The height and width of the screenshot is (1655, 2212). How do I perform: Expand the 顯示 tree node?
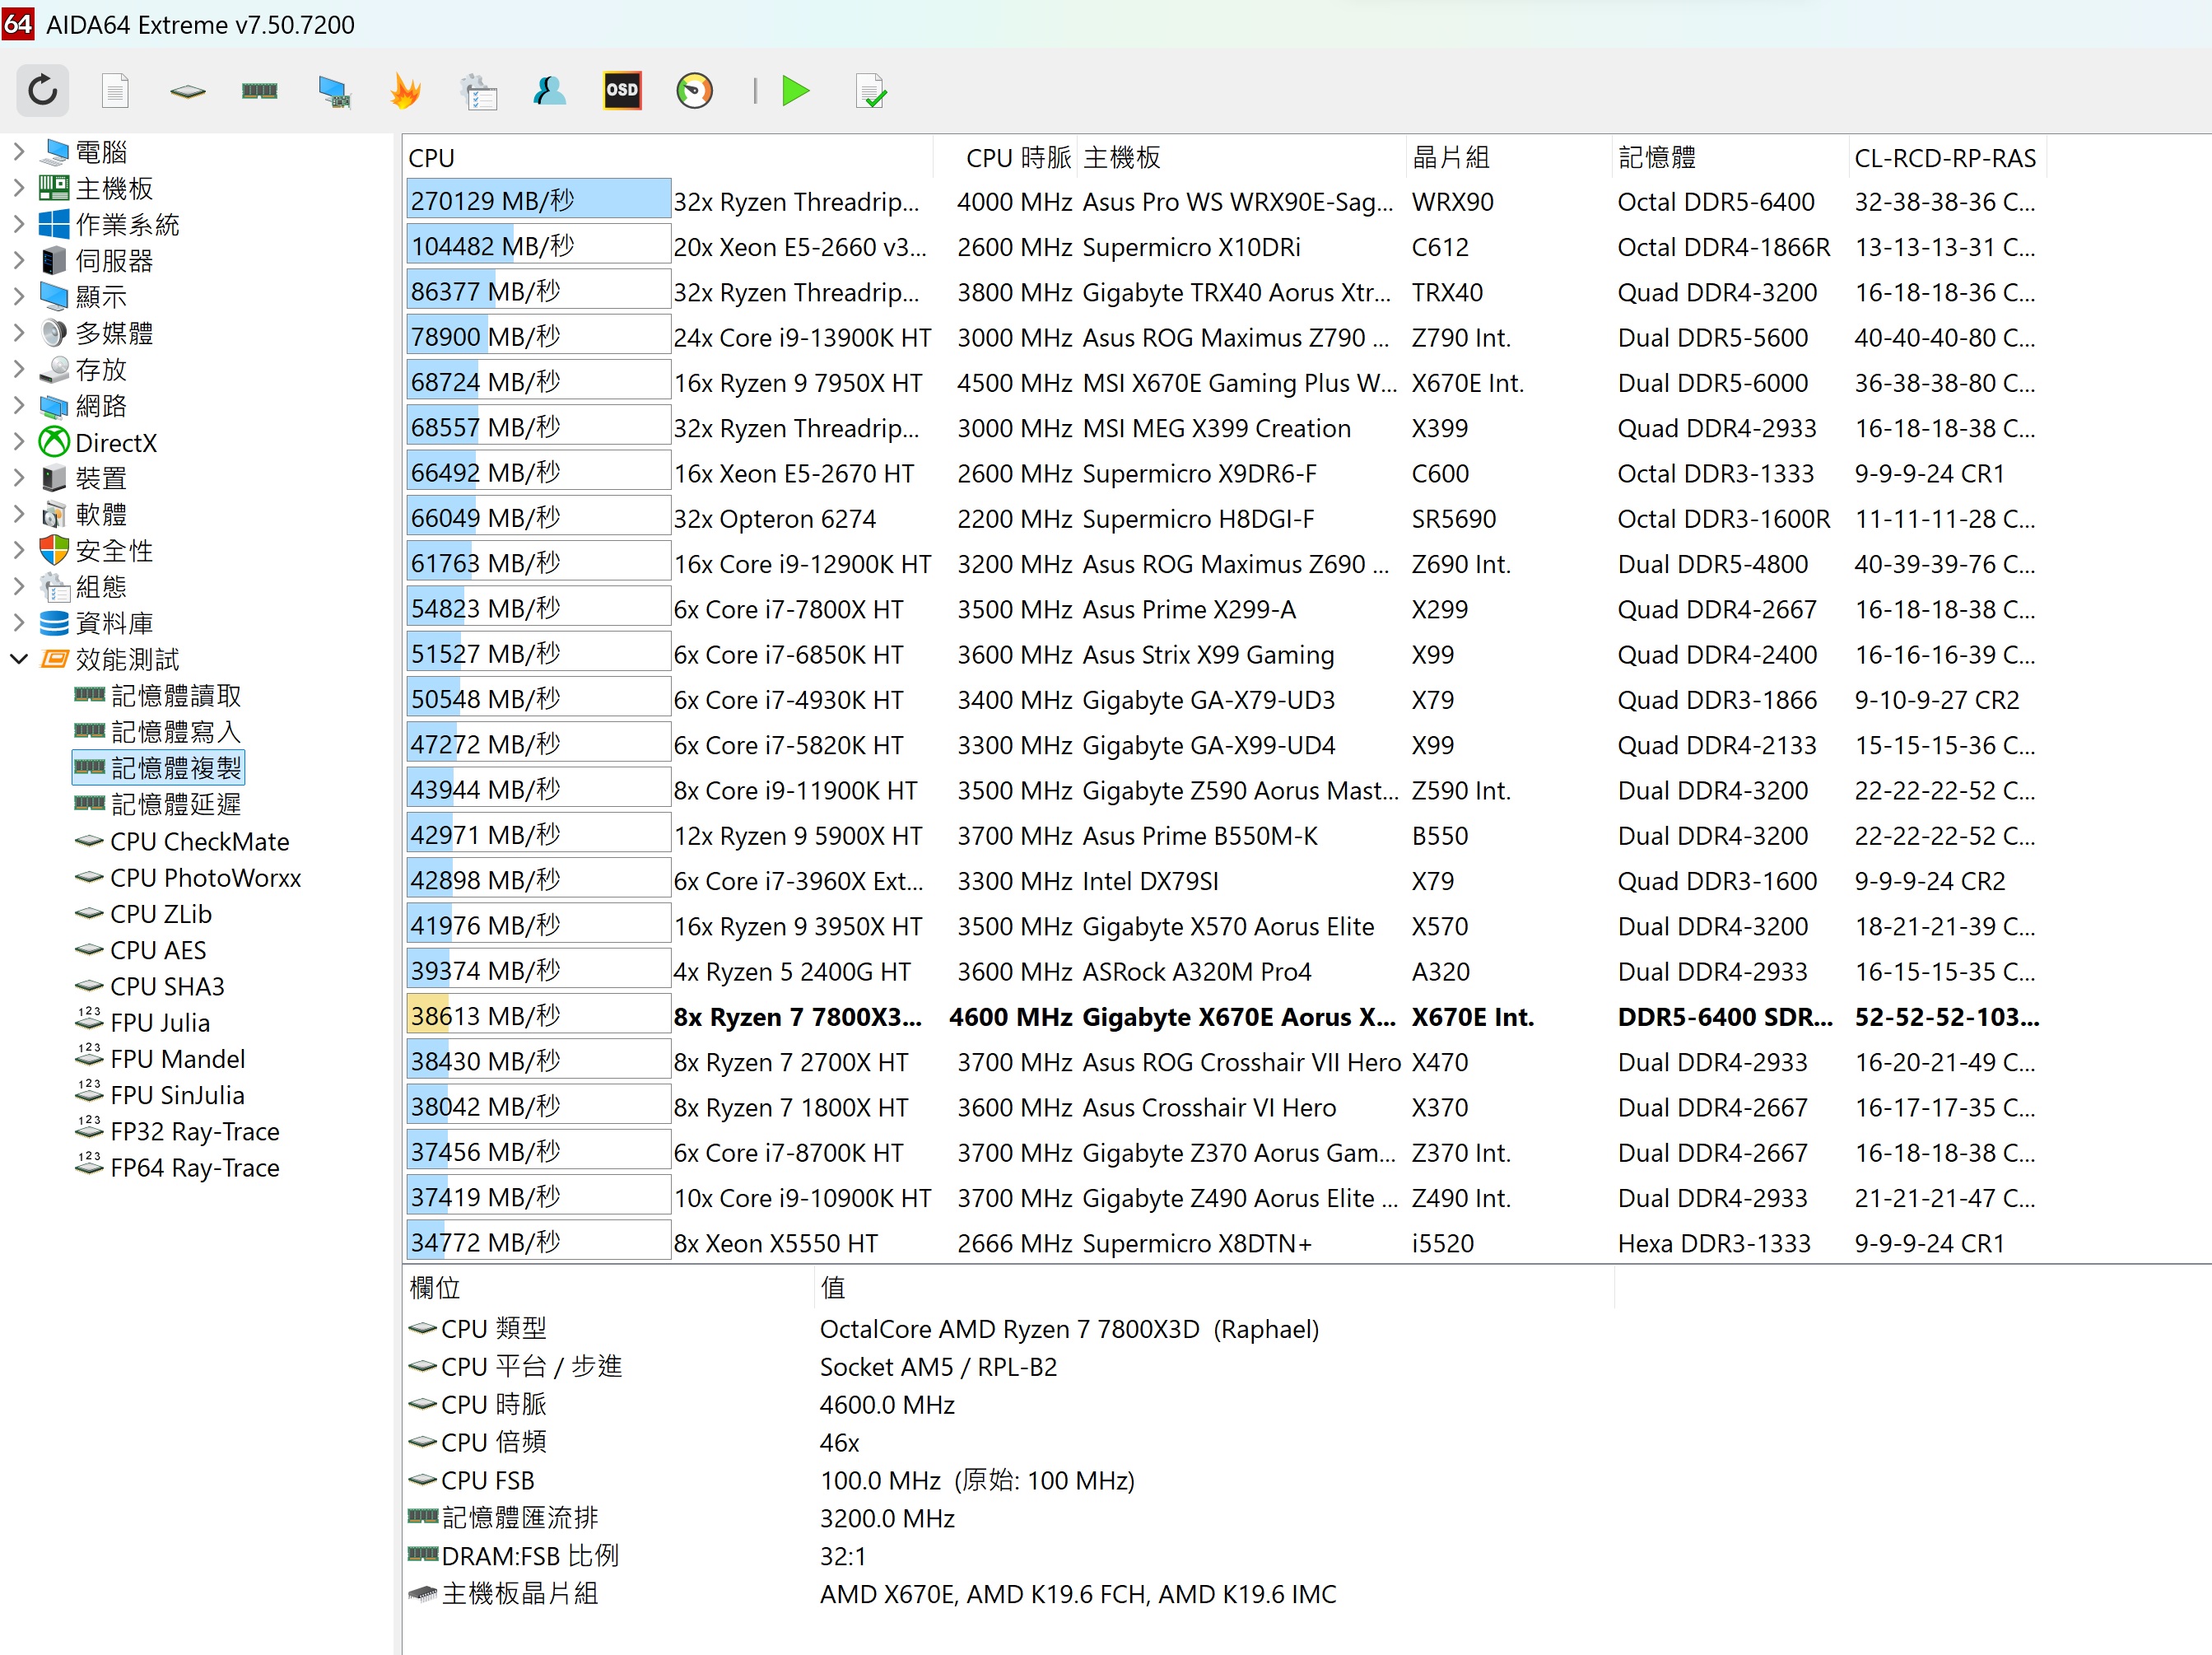pos(18,296)
